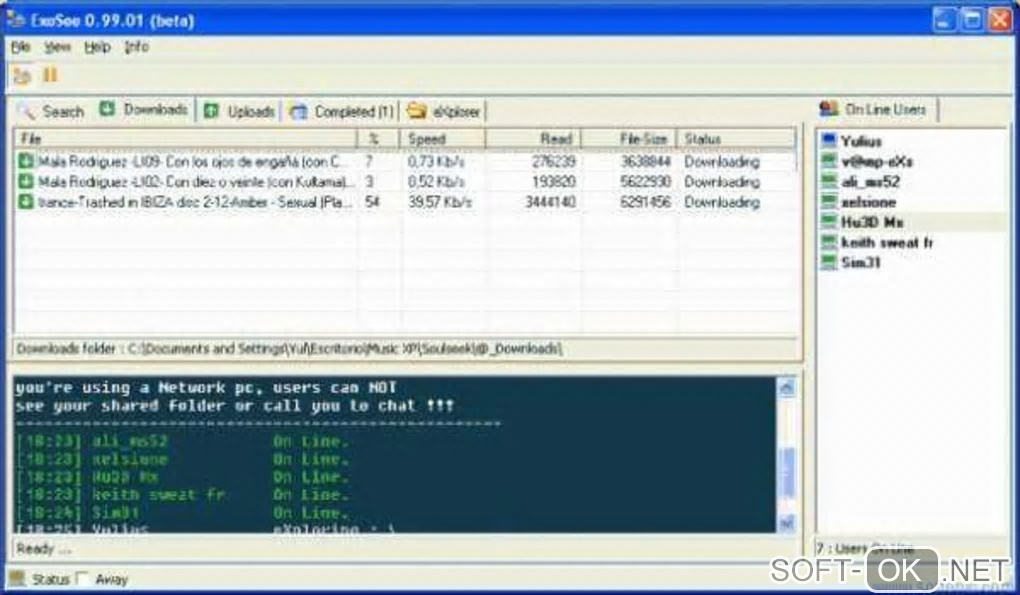Click the connect users toolbar icon

point(22,75)
